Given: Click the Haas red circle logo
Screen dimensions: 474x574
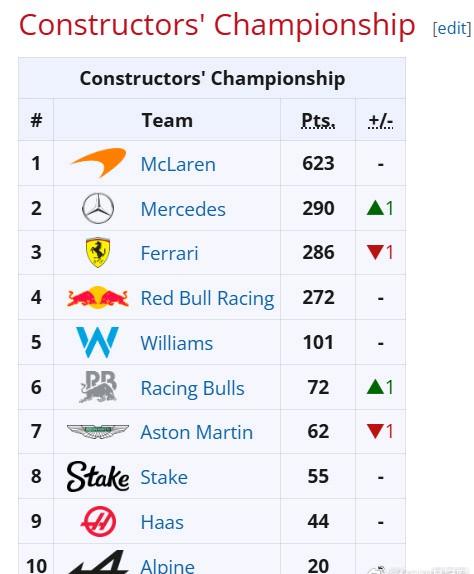Looking at the screenshot, I should (x=98, y=521).
